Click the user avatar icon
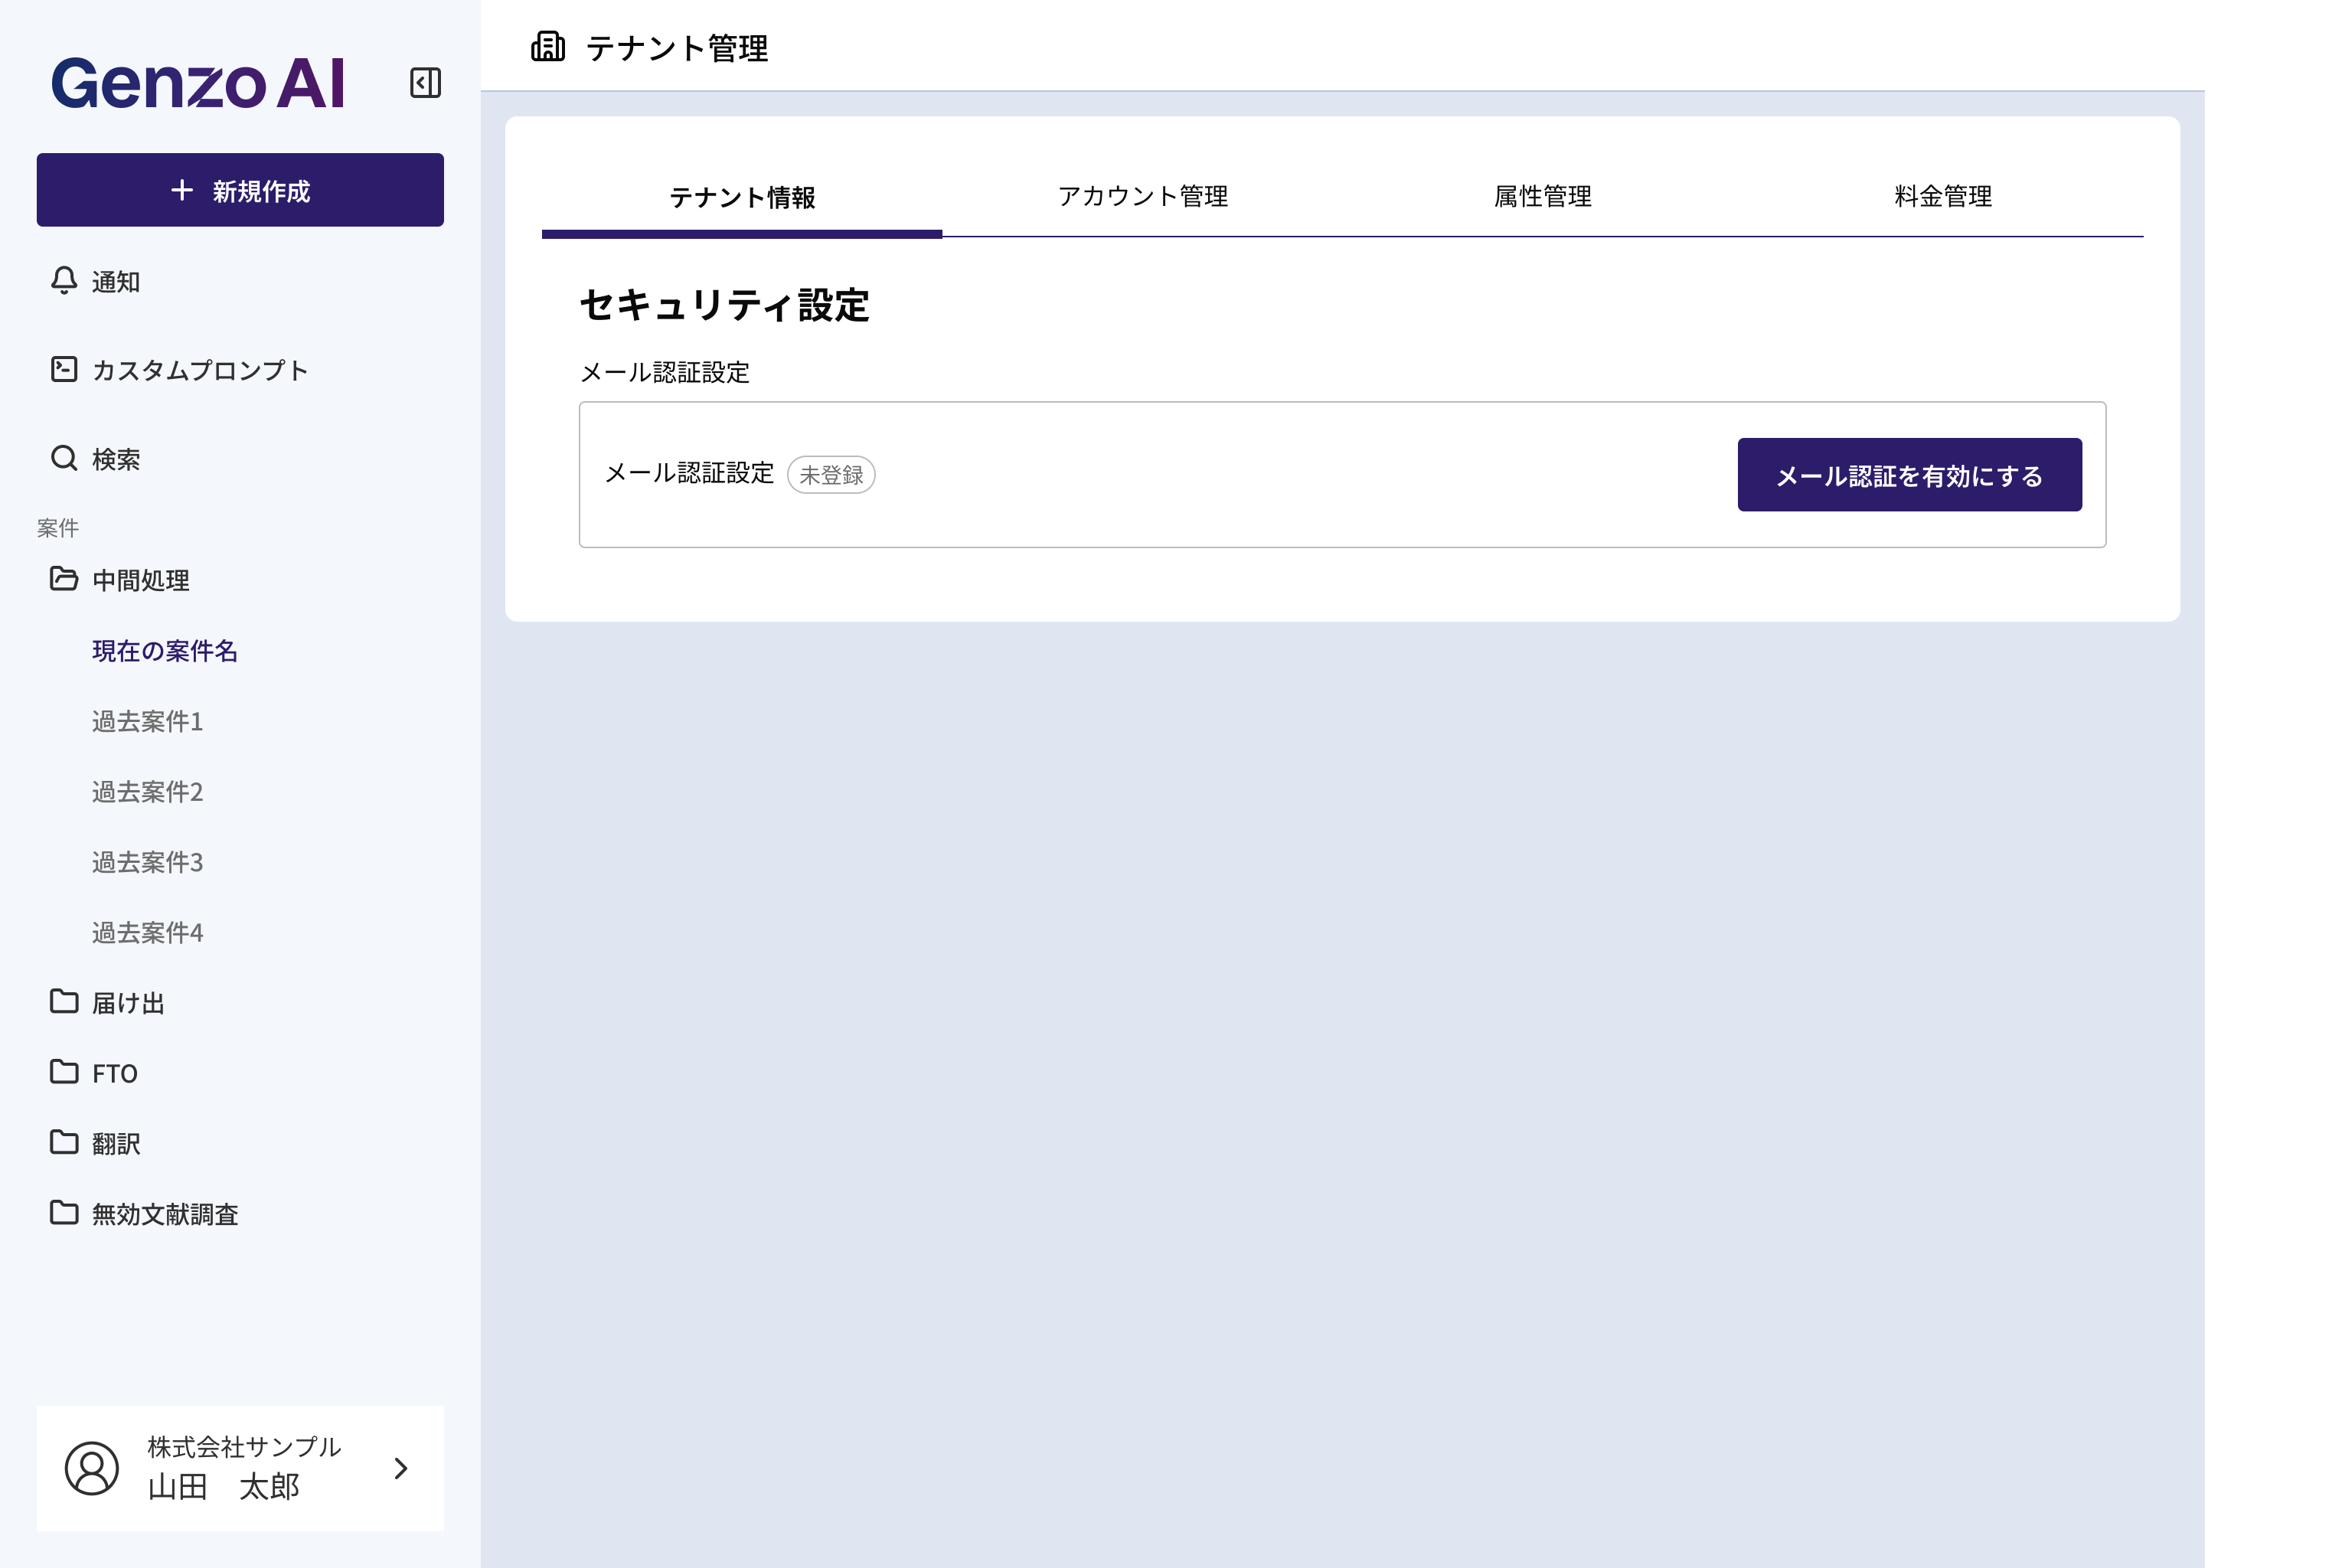The height and width of the screenshot is (1568, 2342). pyautogui.click(x=92, y=1468)
